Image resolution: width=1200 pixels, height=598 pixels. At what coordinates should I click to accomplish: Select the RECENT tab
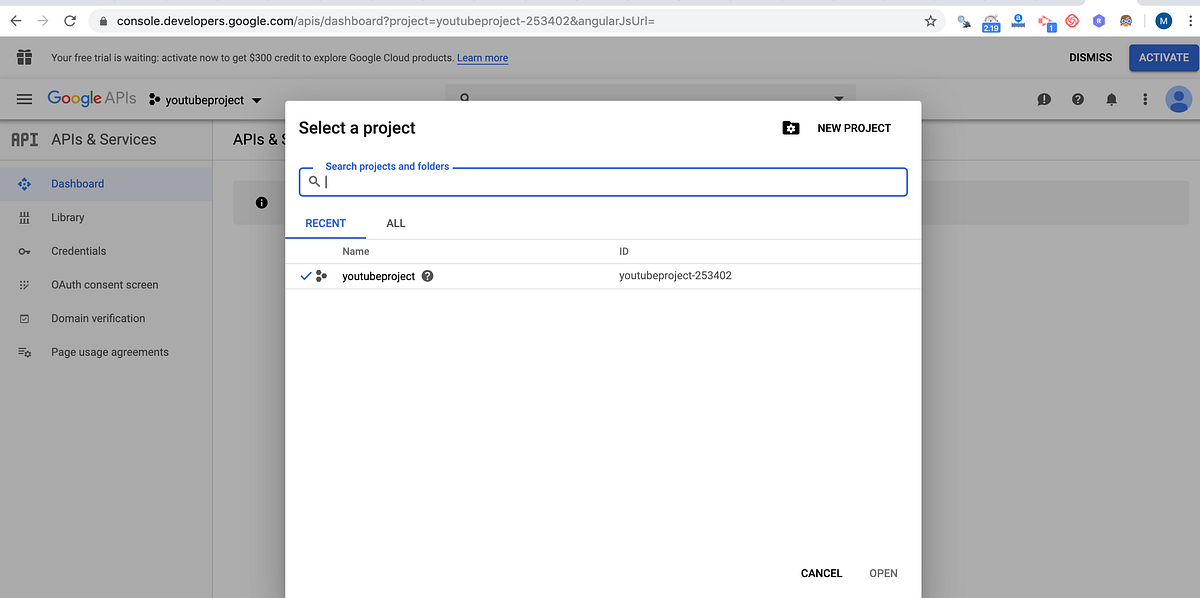click(x=325, y=223)
